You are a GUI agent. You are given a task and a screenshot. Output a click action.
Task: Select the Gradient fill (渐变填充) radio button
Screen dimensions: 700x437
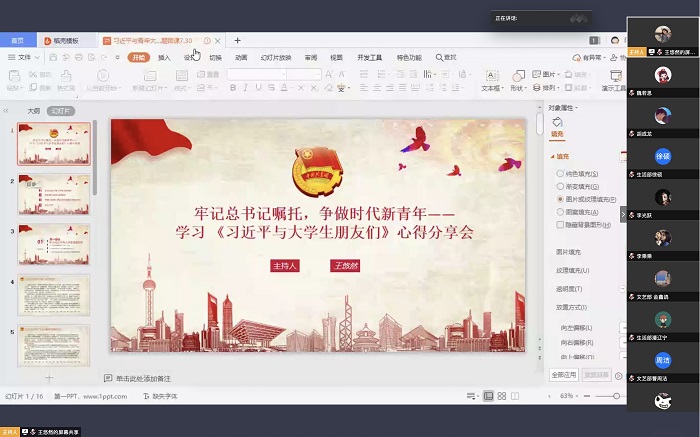point(560,186)
